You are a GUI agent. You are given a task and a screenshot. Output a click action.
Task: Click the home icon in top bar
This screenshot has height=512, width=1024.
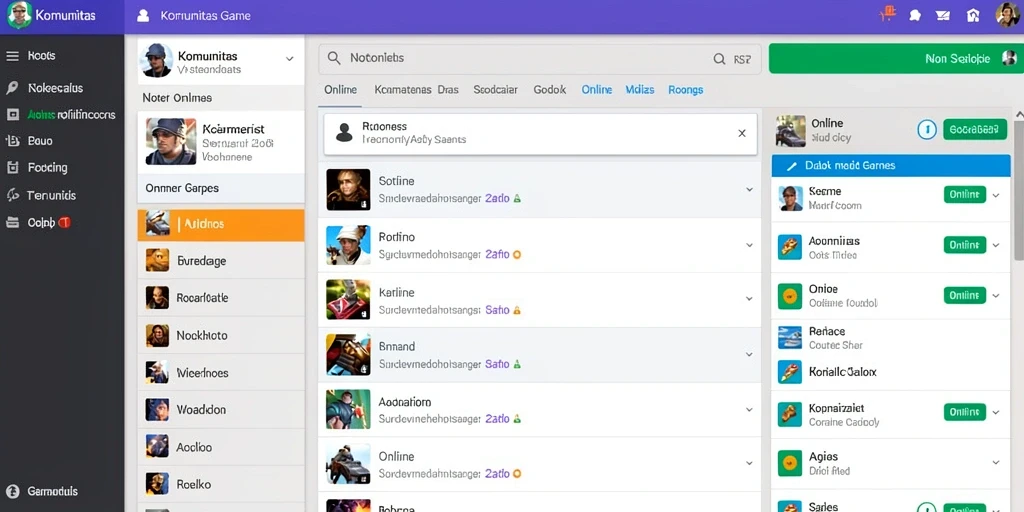(972, 15)
